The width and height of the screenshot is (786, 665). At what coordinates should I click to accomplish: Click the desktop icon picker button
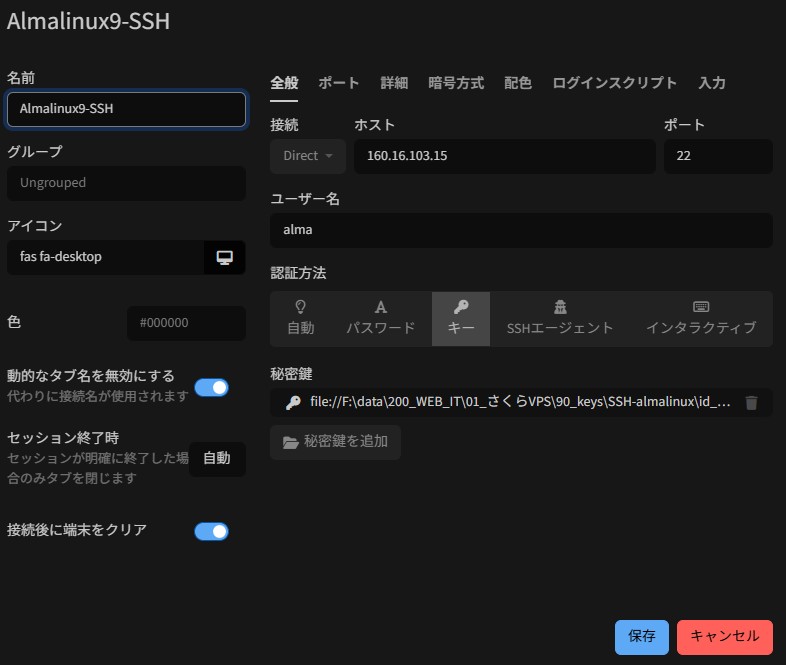coord(225,257)
